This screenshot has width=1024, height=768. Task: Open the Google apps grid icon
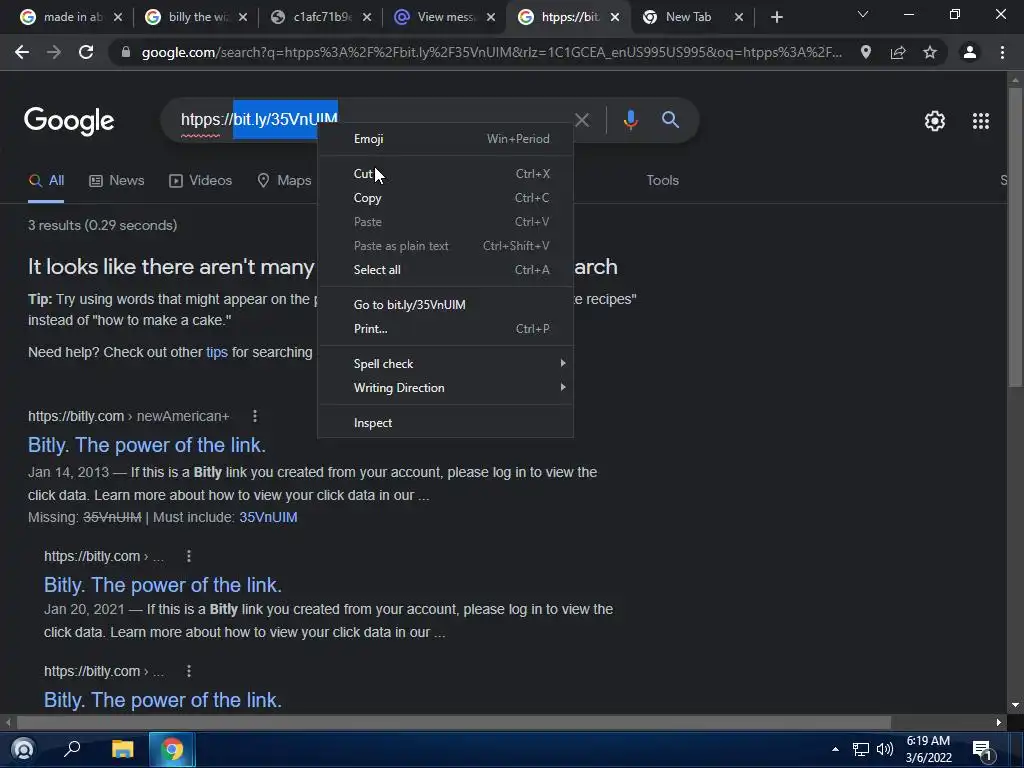[x=981, y=121]
